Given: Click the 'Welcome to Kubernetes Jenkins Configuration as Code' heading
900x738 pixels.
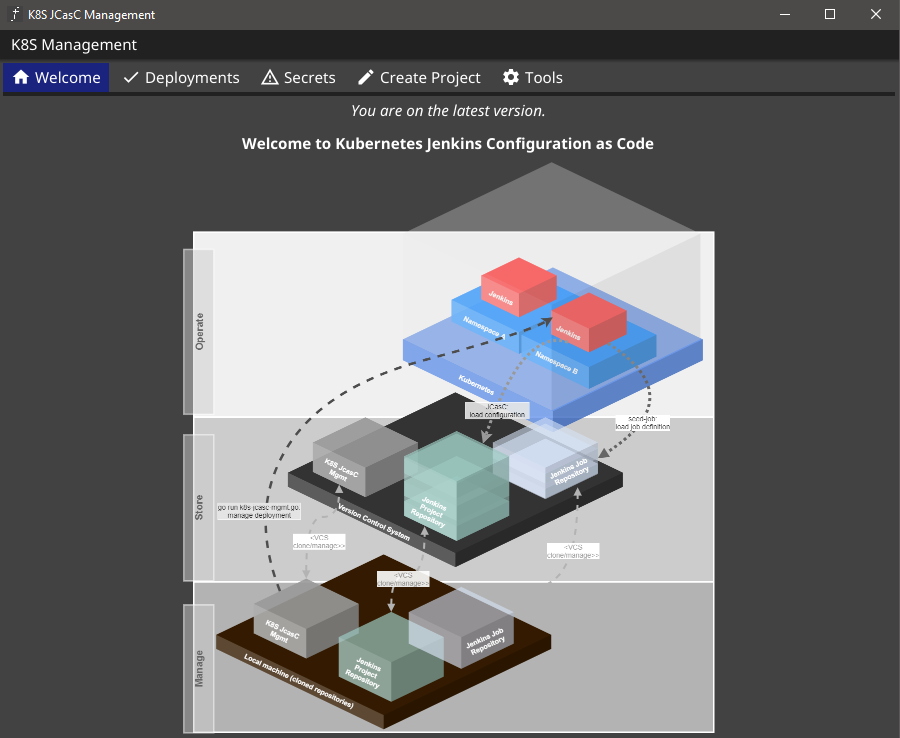Looking at the screenshot, I should (x=448, y=143).
